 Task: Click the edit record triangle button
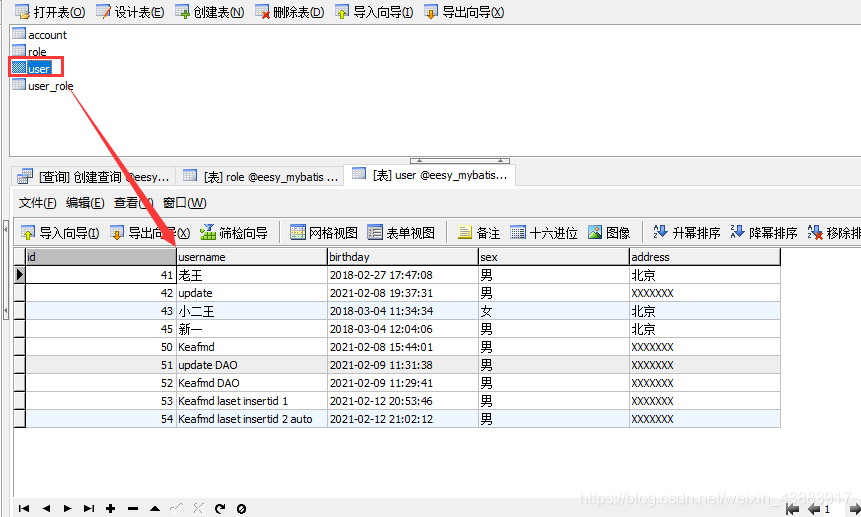(x=155, y=509)
